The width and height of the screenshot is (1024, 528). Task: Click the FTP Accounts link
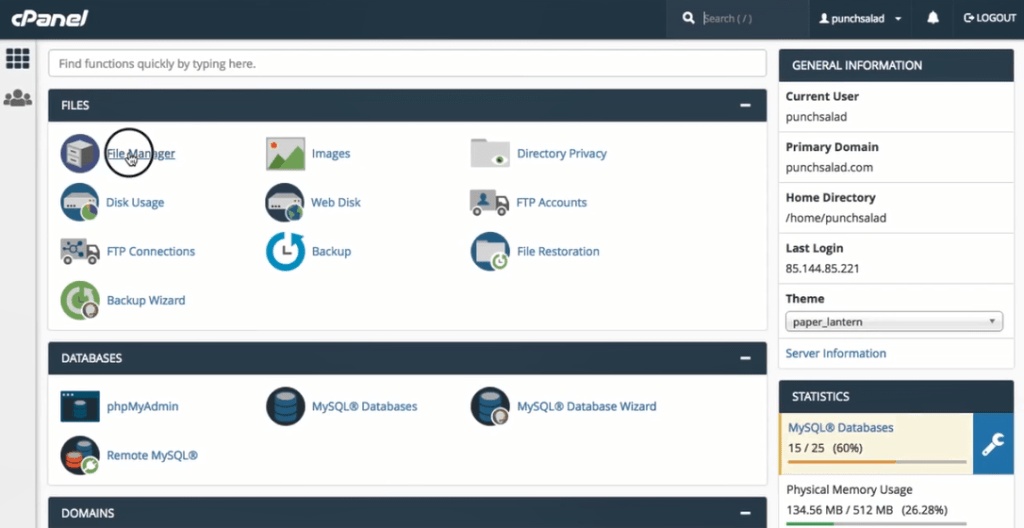pyautogui.click(x=552, y=203)
